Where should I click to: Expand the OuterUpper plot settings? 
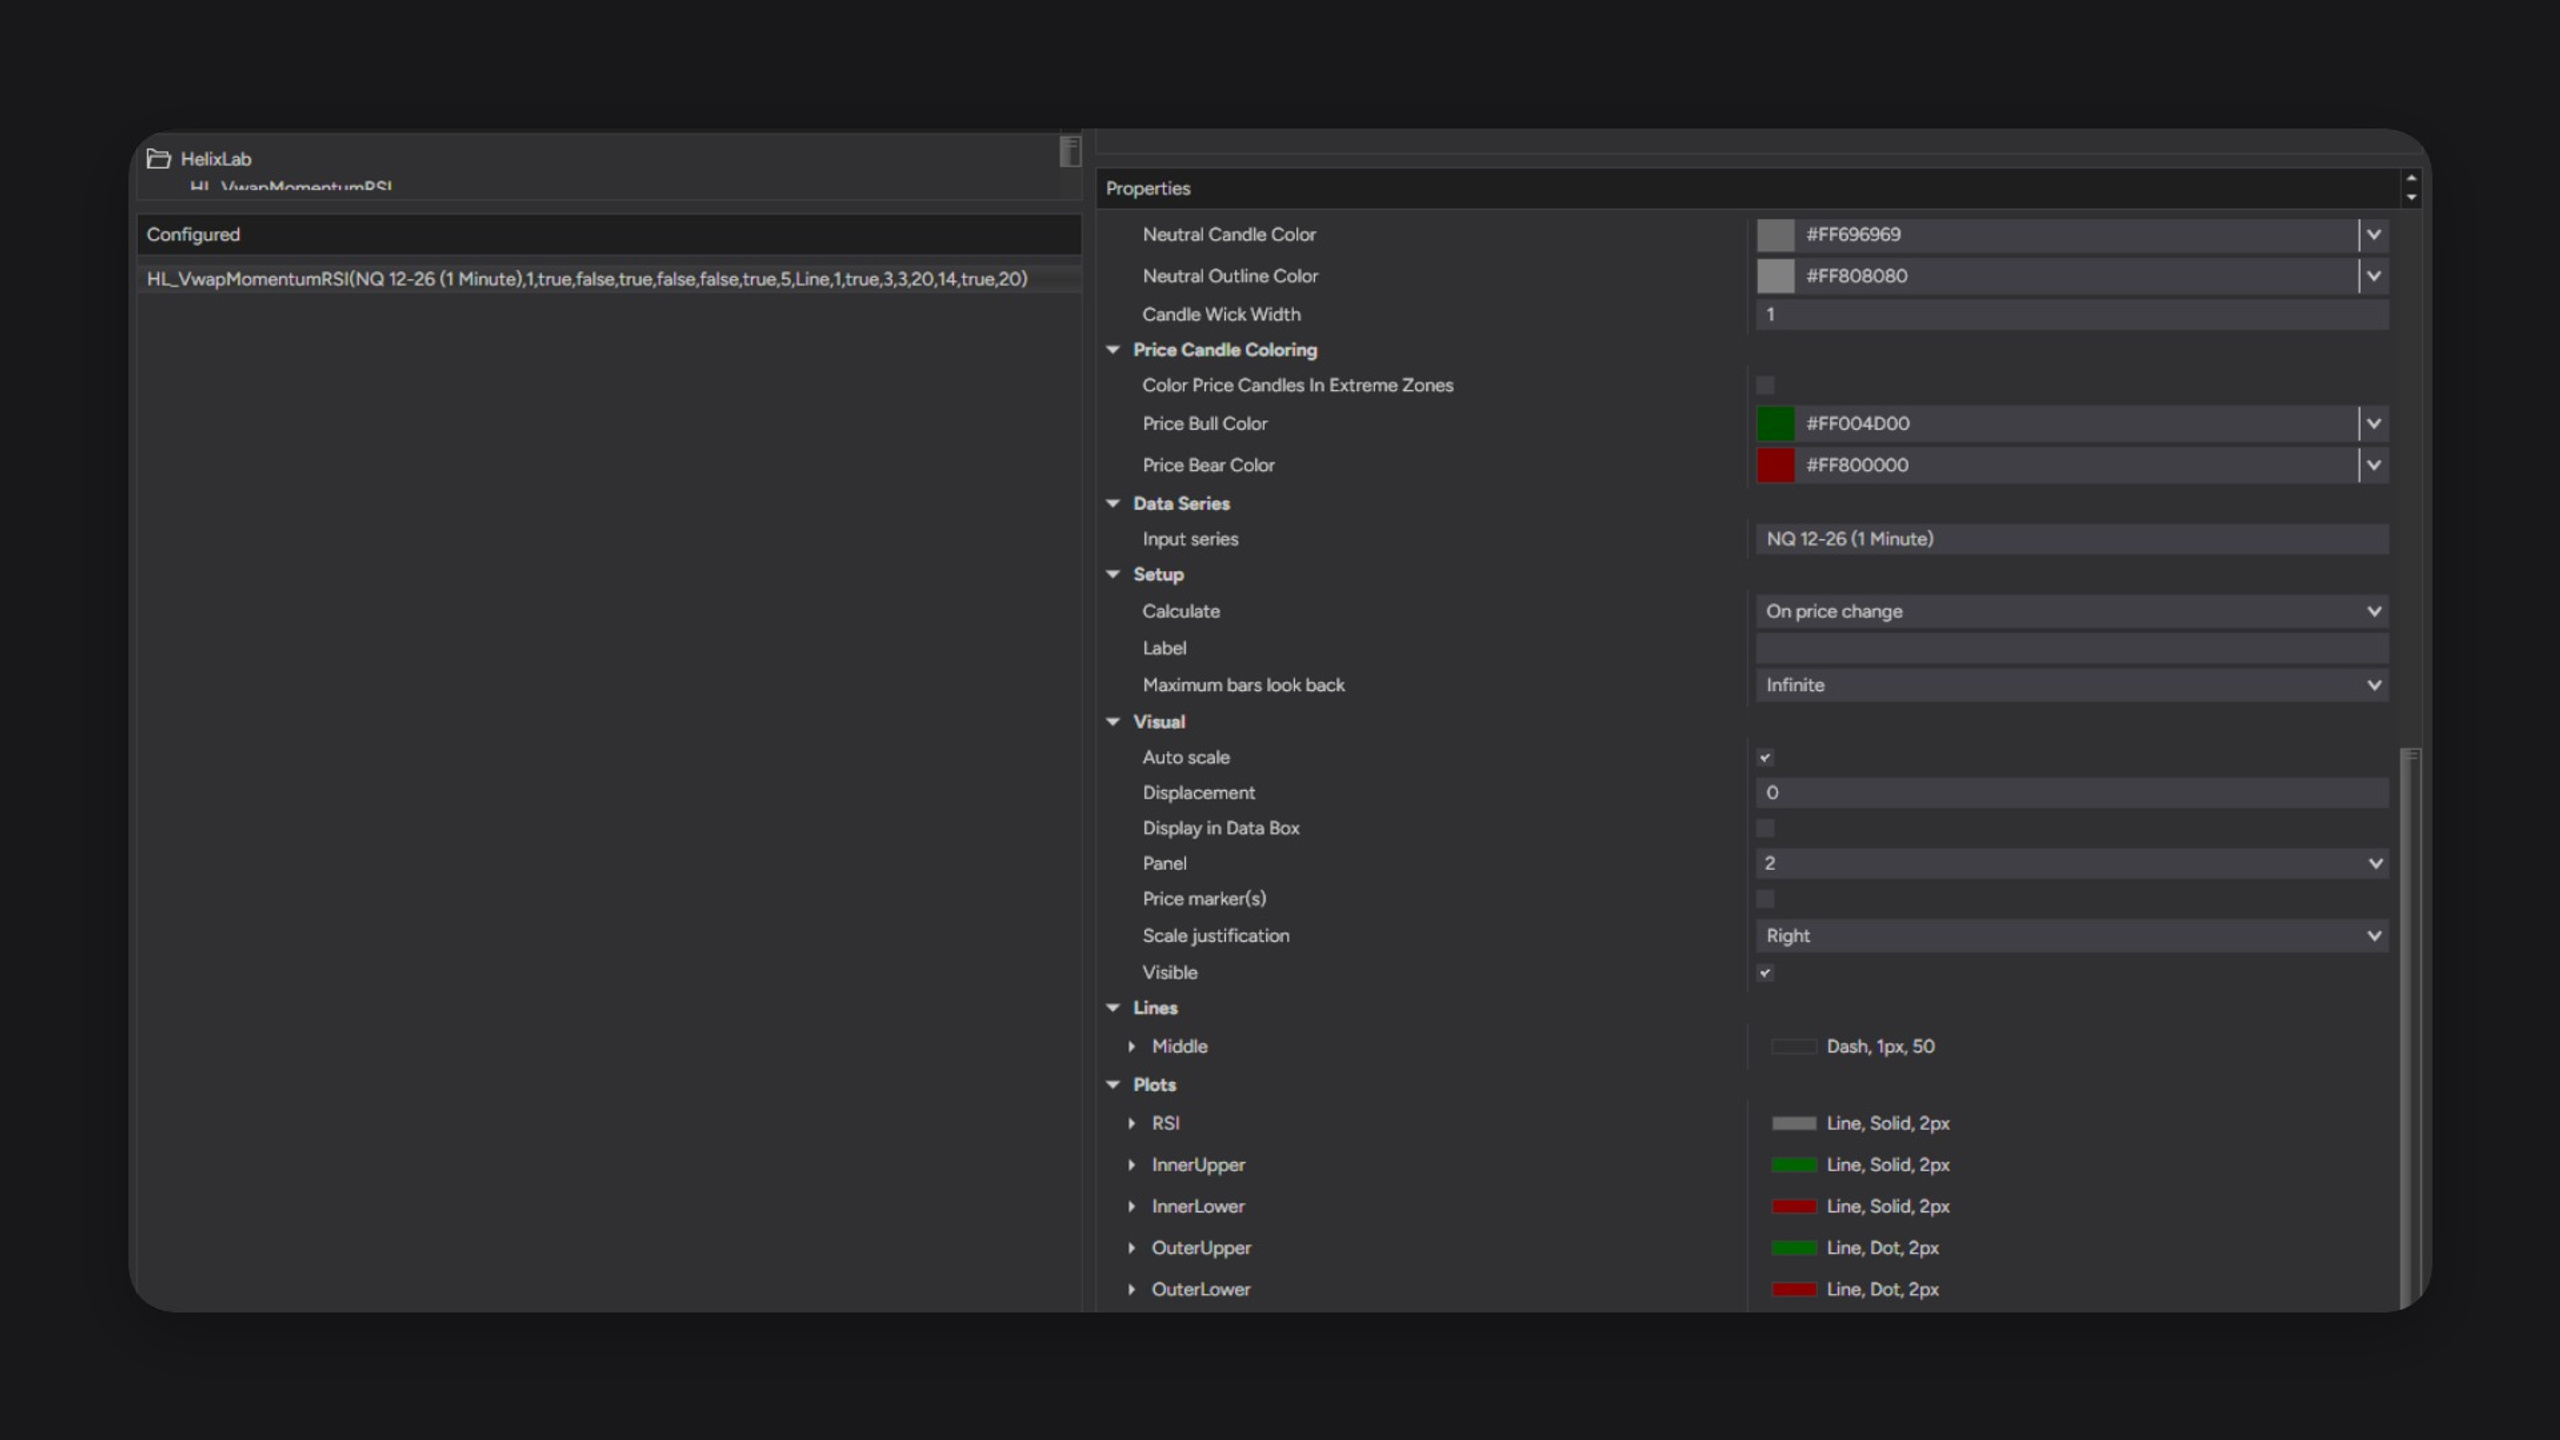(1132, 1248)
